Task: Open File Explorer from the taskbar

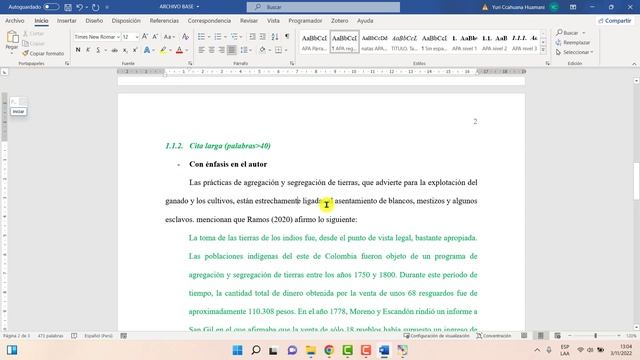Action: (x=311, y=350)
